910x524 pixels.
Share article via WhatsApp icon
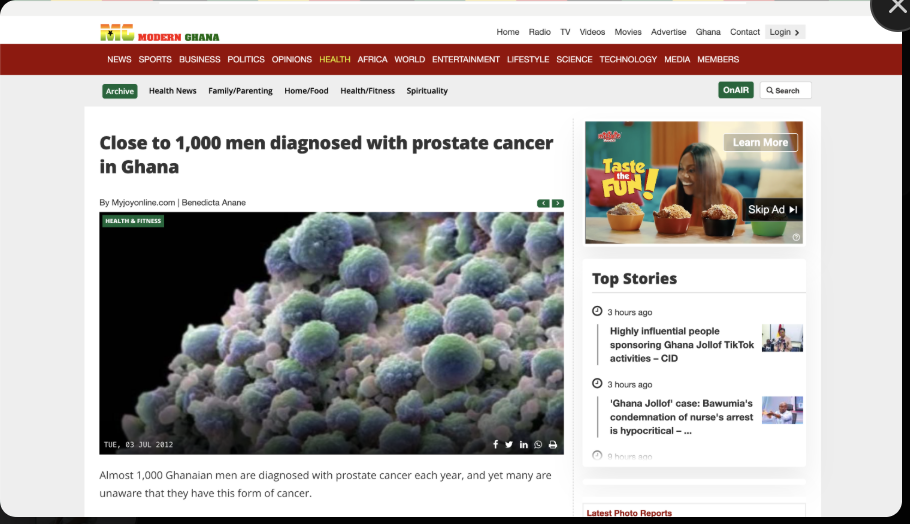(x=538, y=445)
